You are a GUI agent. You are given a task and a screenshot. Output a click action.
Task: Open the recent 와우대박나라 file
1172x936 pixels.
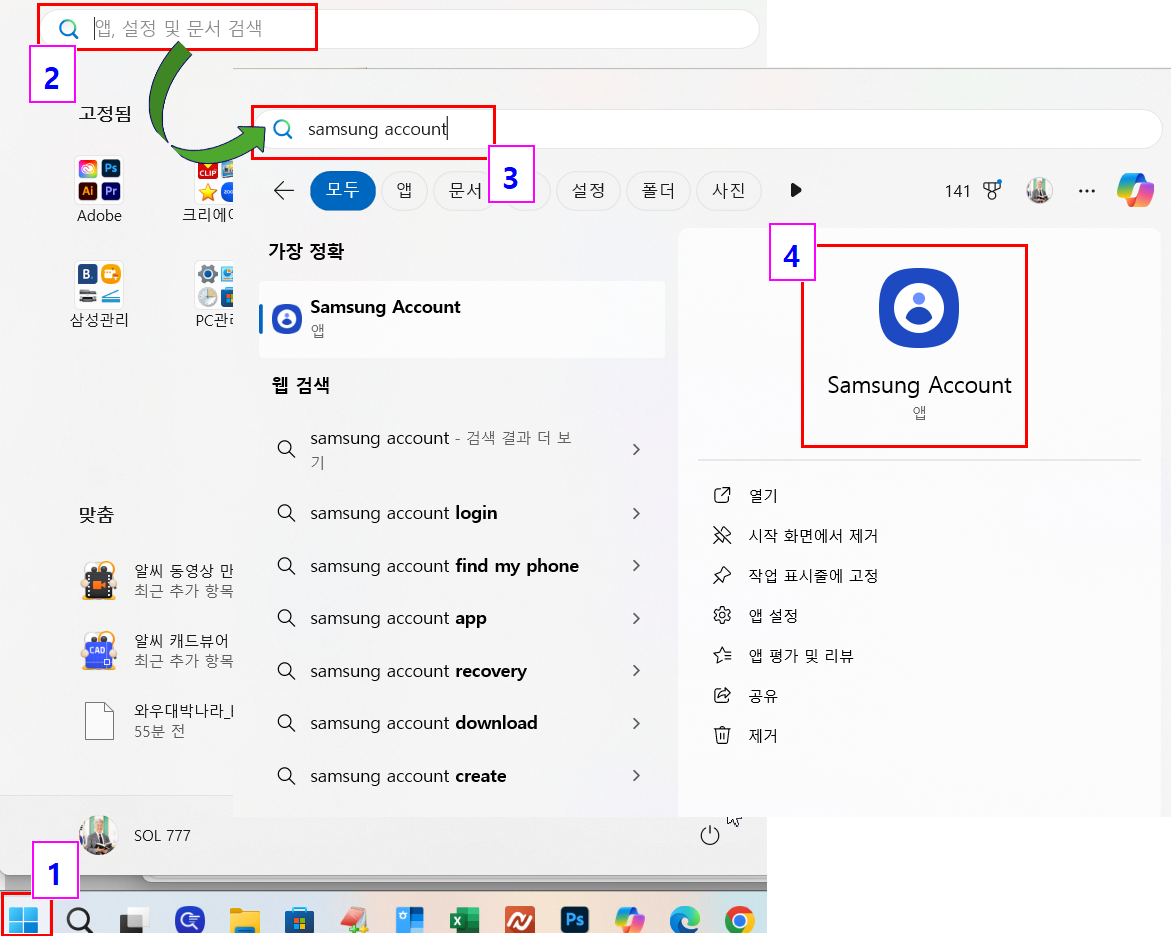[157, 721]
